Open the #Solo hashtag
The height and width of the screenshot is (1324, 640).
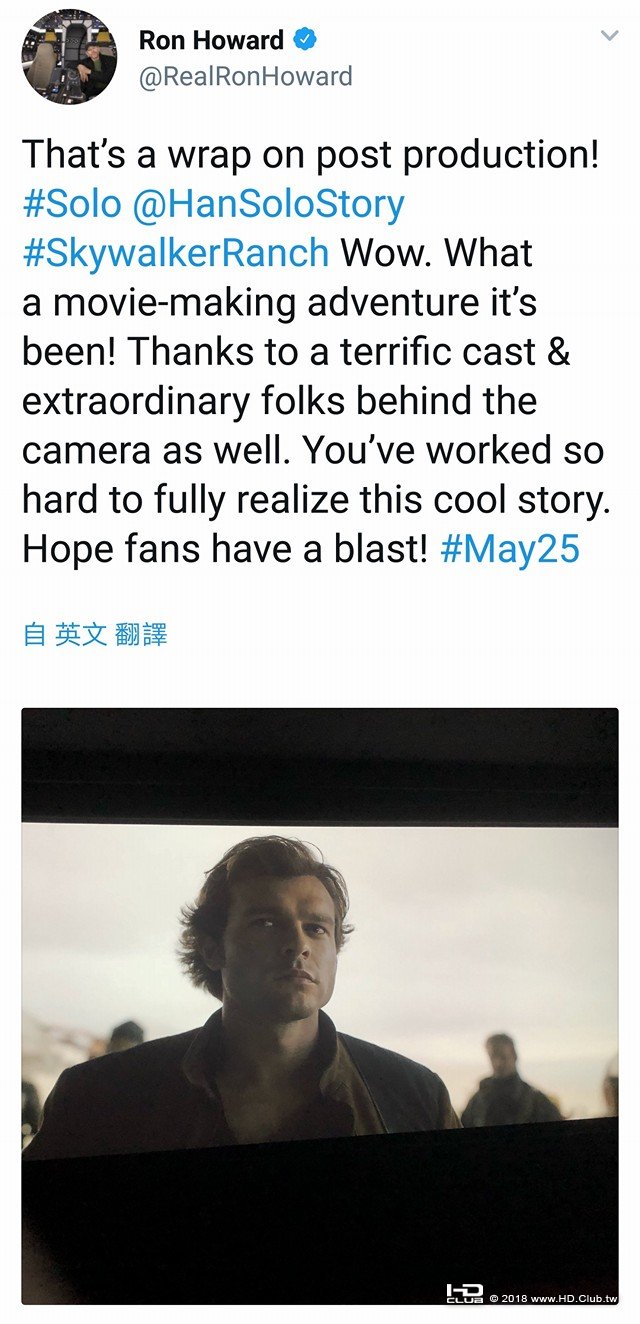coord(71,204)
